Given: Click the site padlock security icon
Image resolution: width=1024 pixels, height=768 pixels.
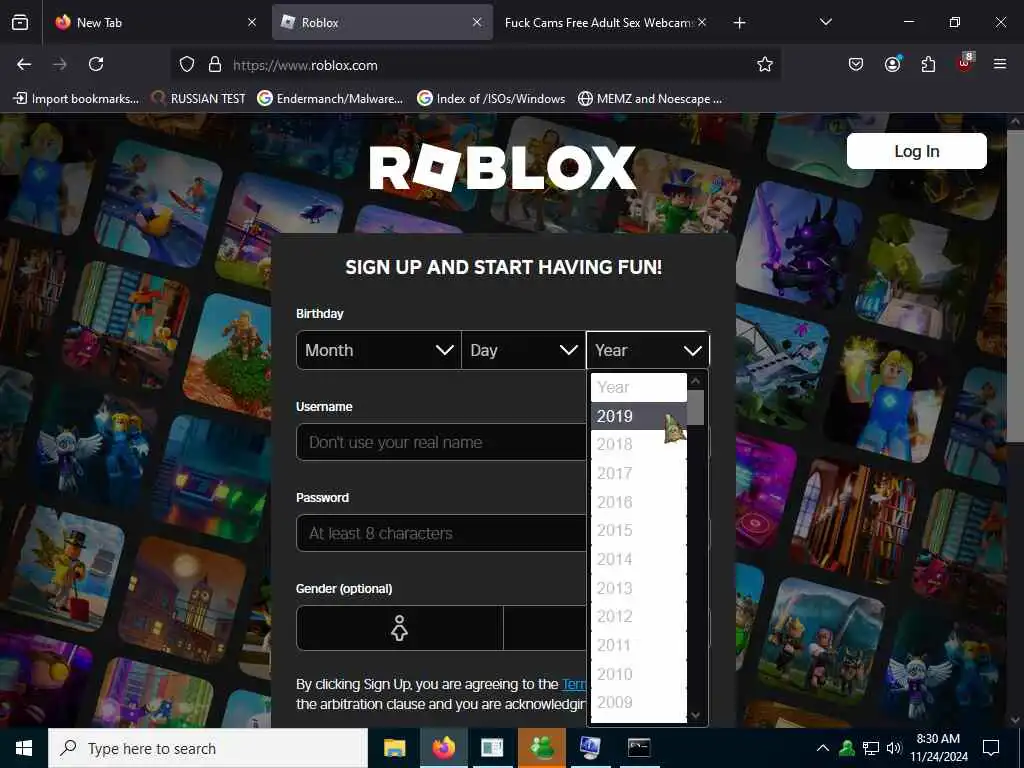Looking at the screenshot, I should [x=215, y=65].
